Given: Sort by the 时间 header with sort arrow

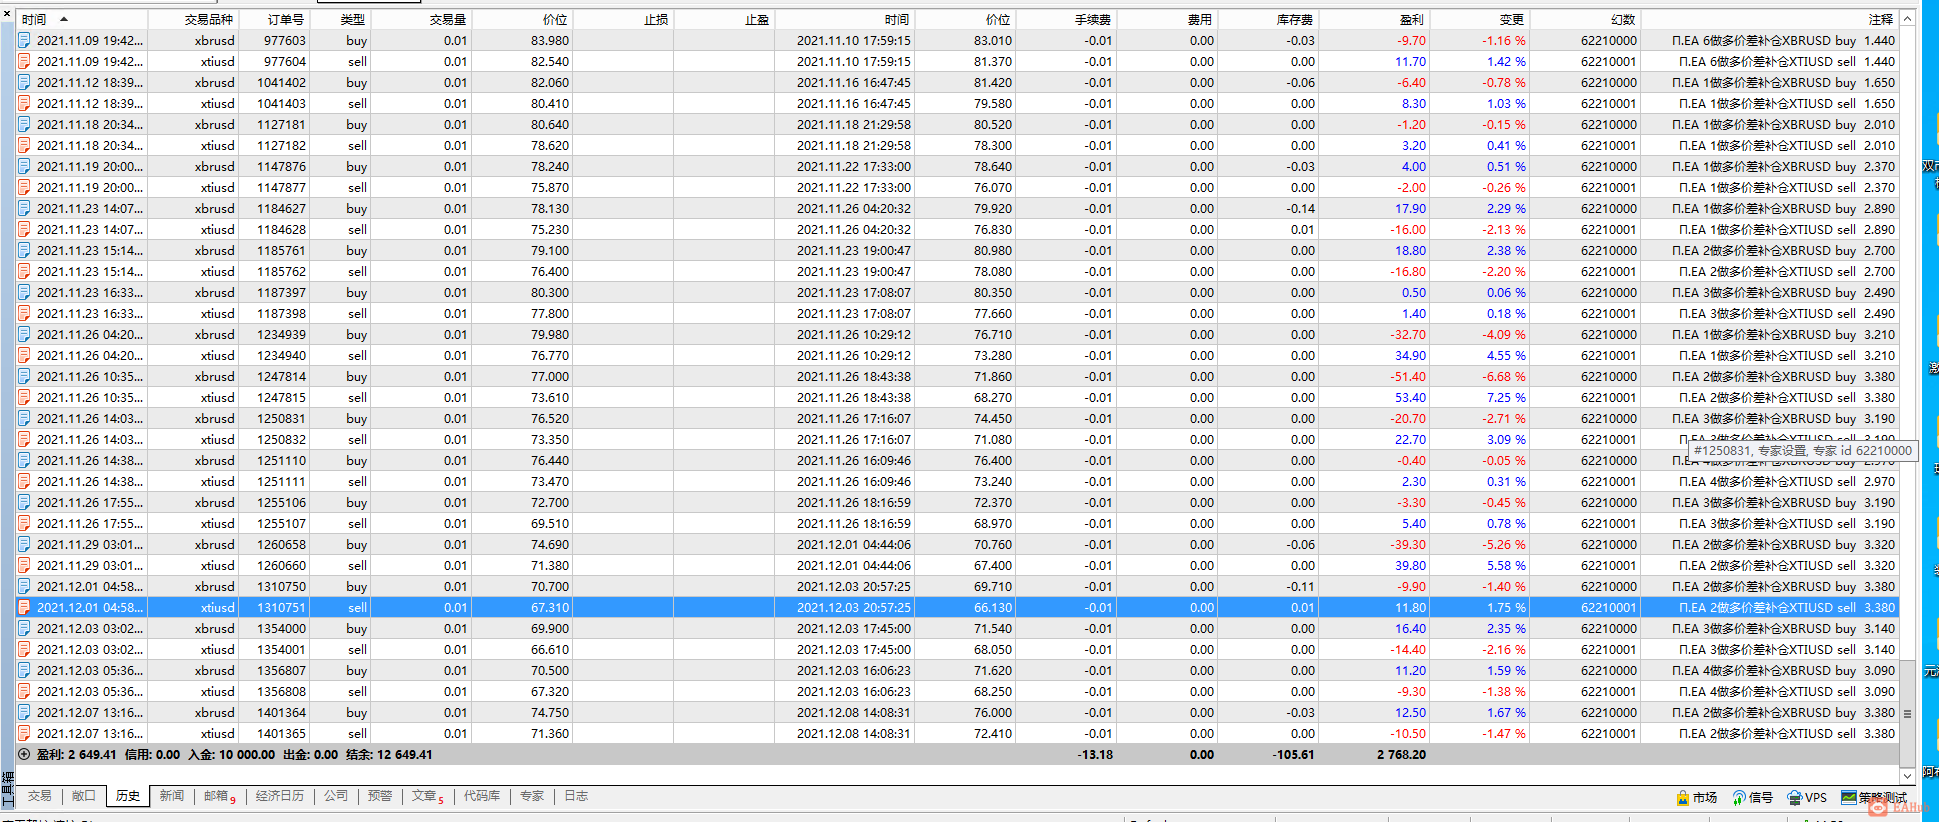Looking at the screenshot, I should [x=82, y=19].
